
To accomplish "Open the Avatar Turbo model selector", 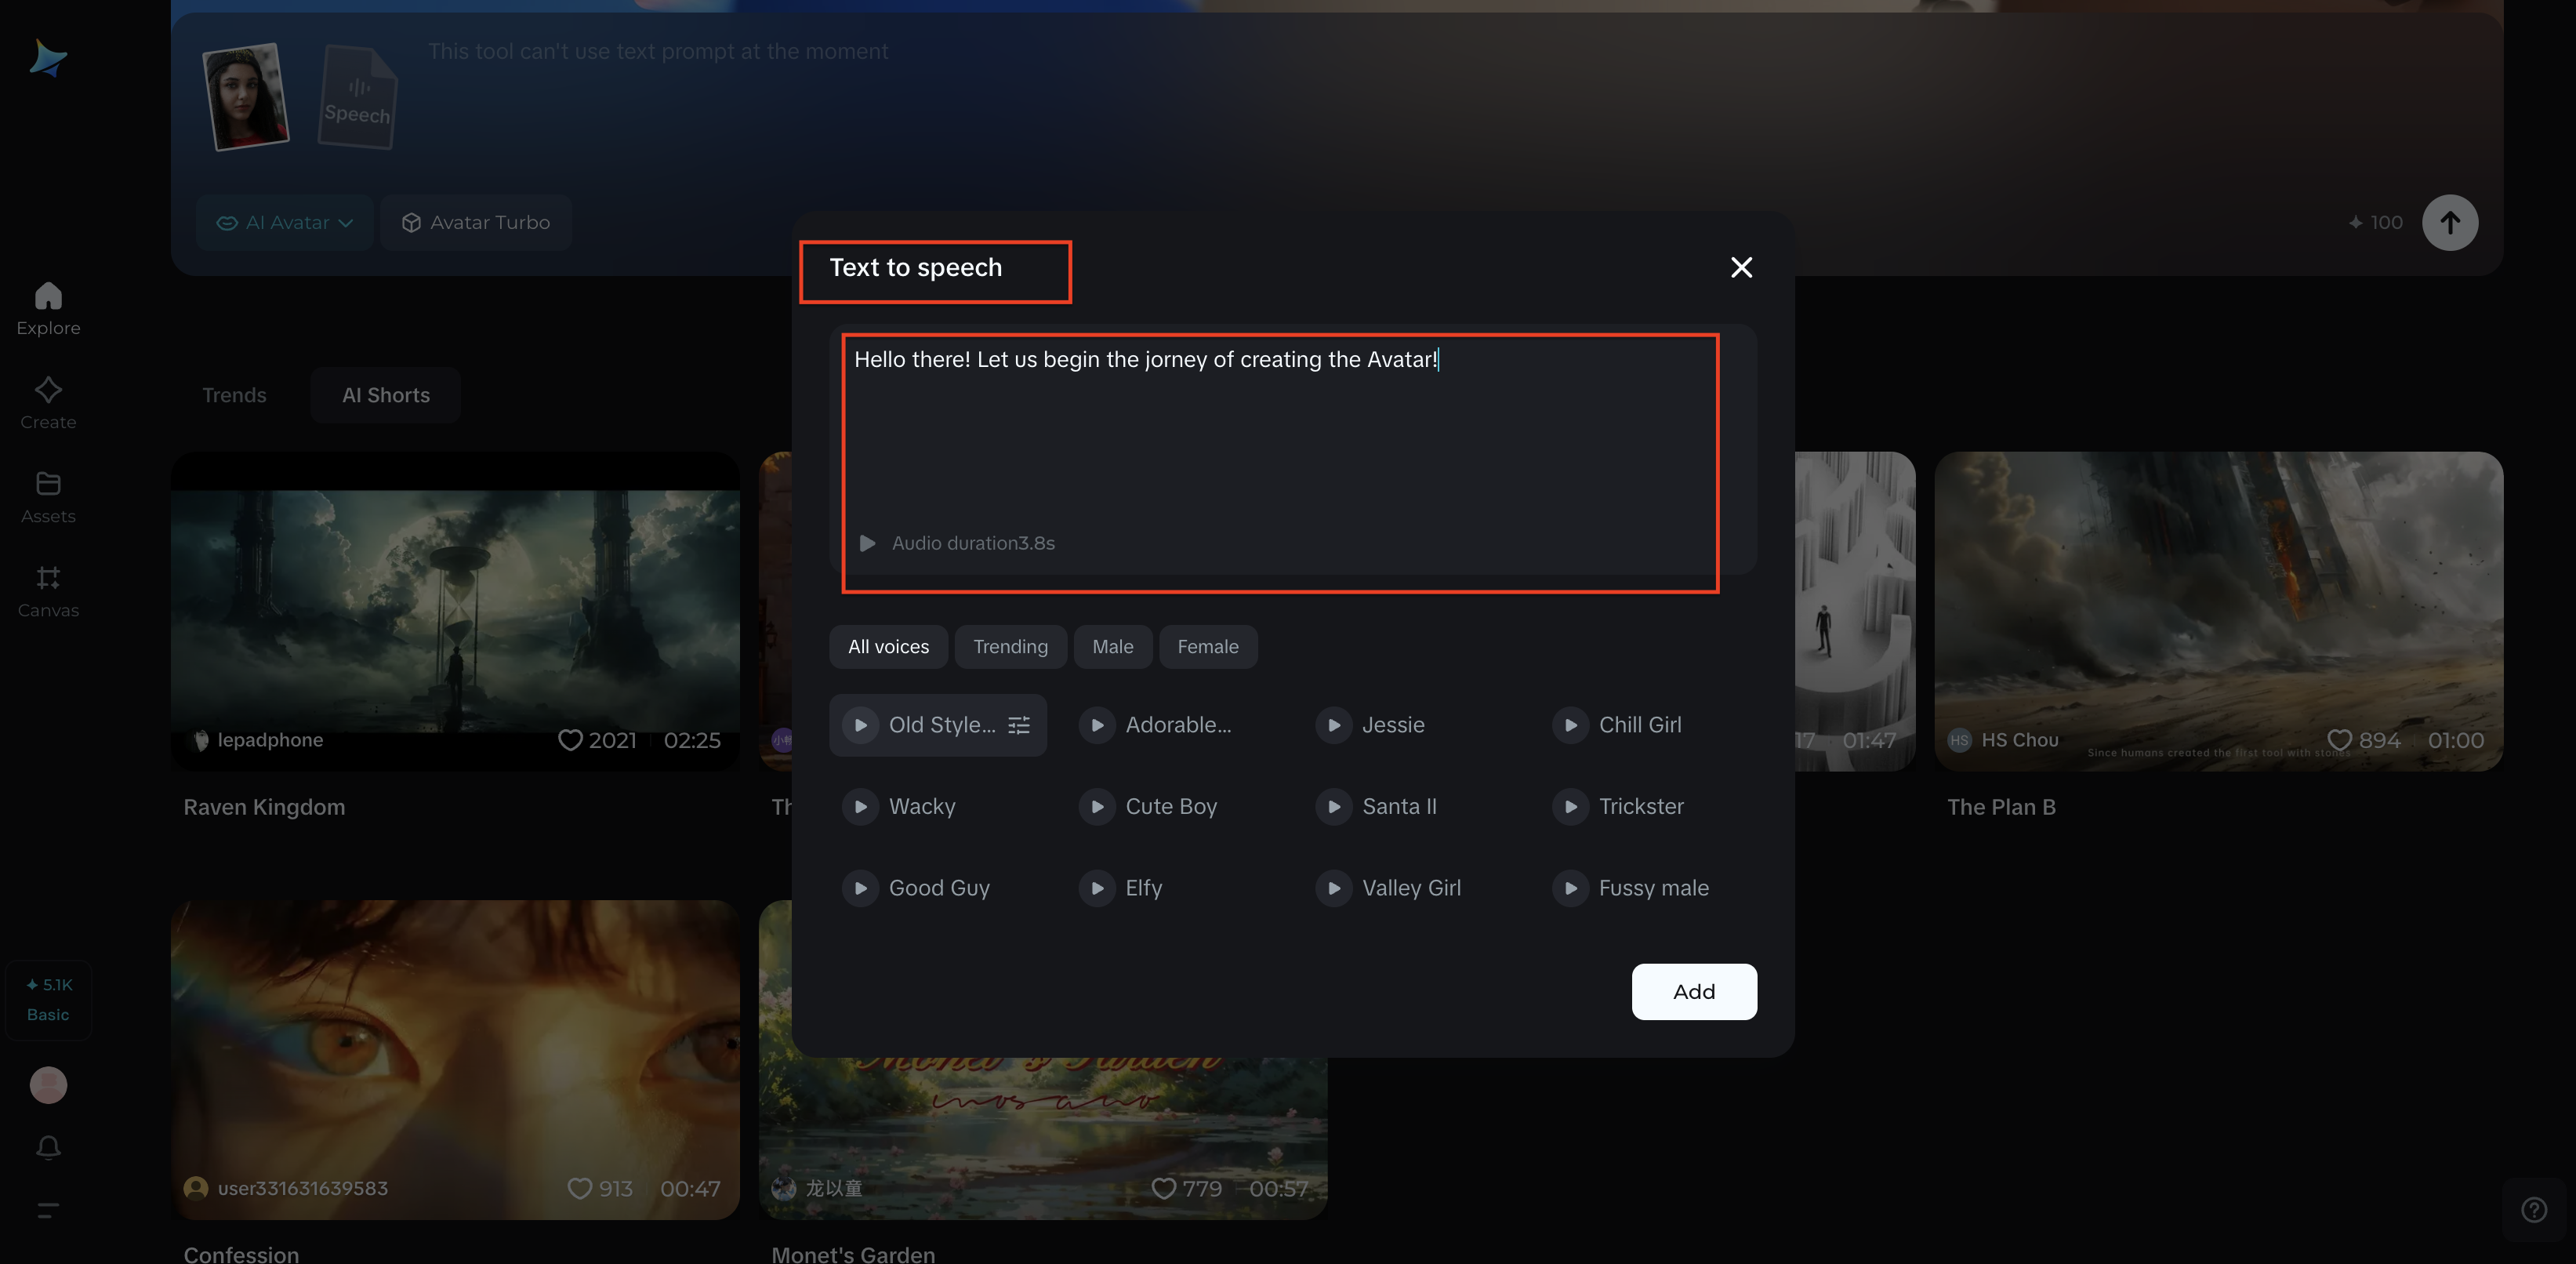I will [476, 222].
